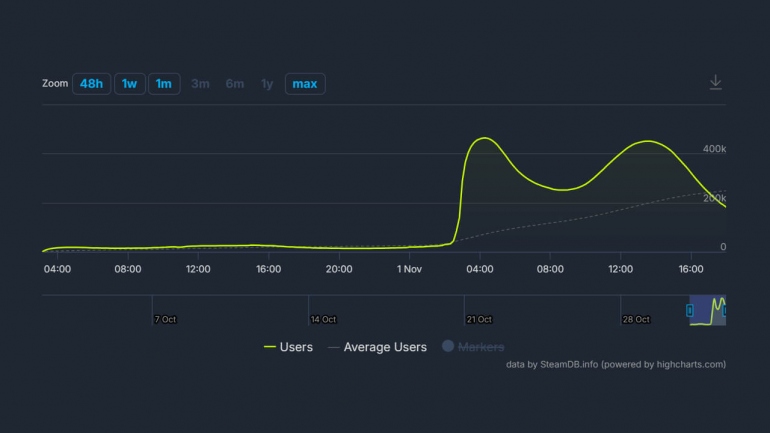This screenshot has height=433, width=770.
Task: Click the right navigator range handle
Action: [724, 311]
